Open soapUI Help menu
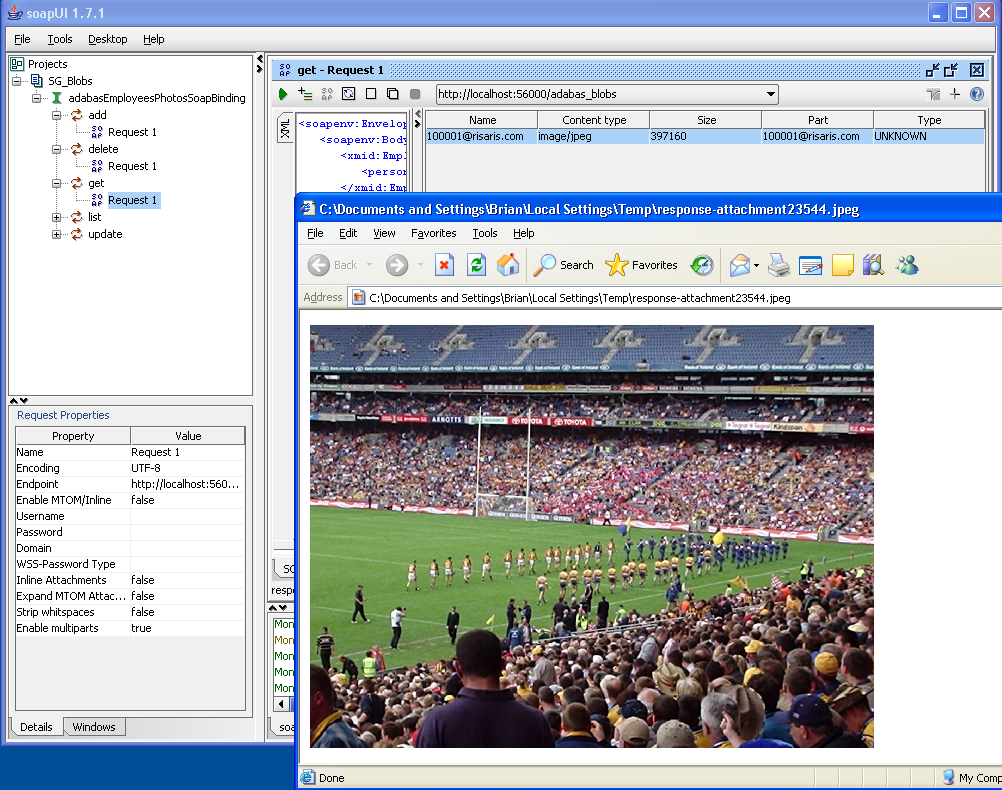Image resolution: width=1002 pixels, height=790 pixels. coord(153,39)
